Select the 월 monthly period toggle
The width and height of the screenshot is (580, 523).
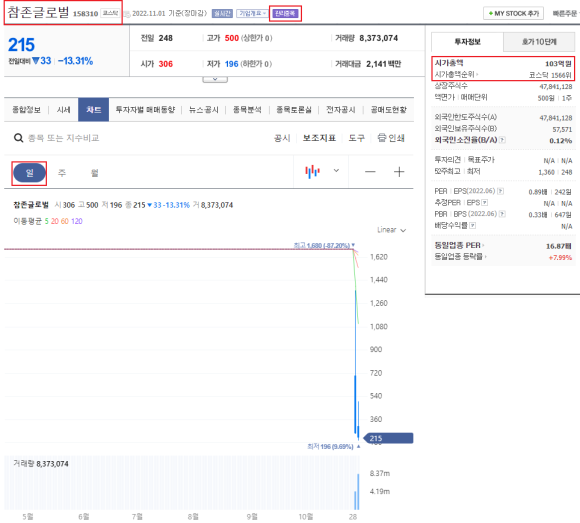[x=95, y=173]
